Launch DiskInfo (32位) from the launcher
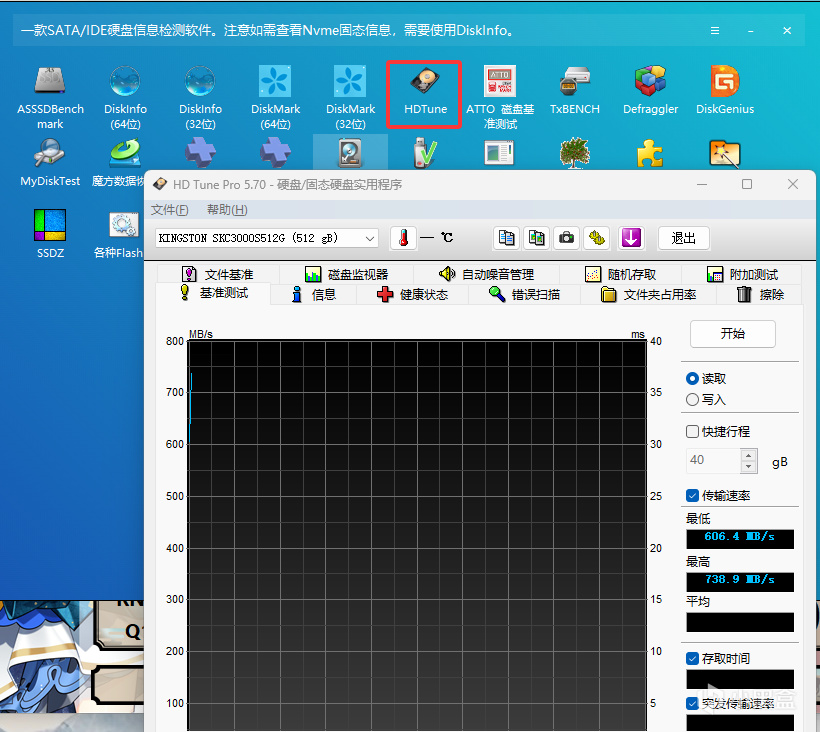The width and height of the screenshot is (820, 732). pyautogui.click(x=200, y=98)
